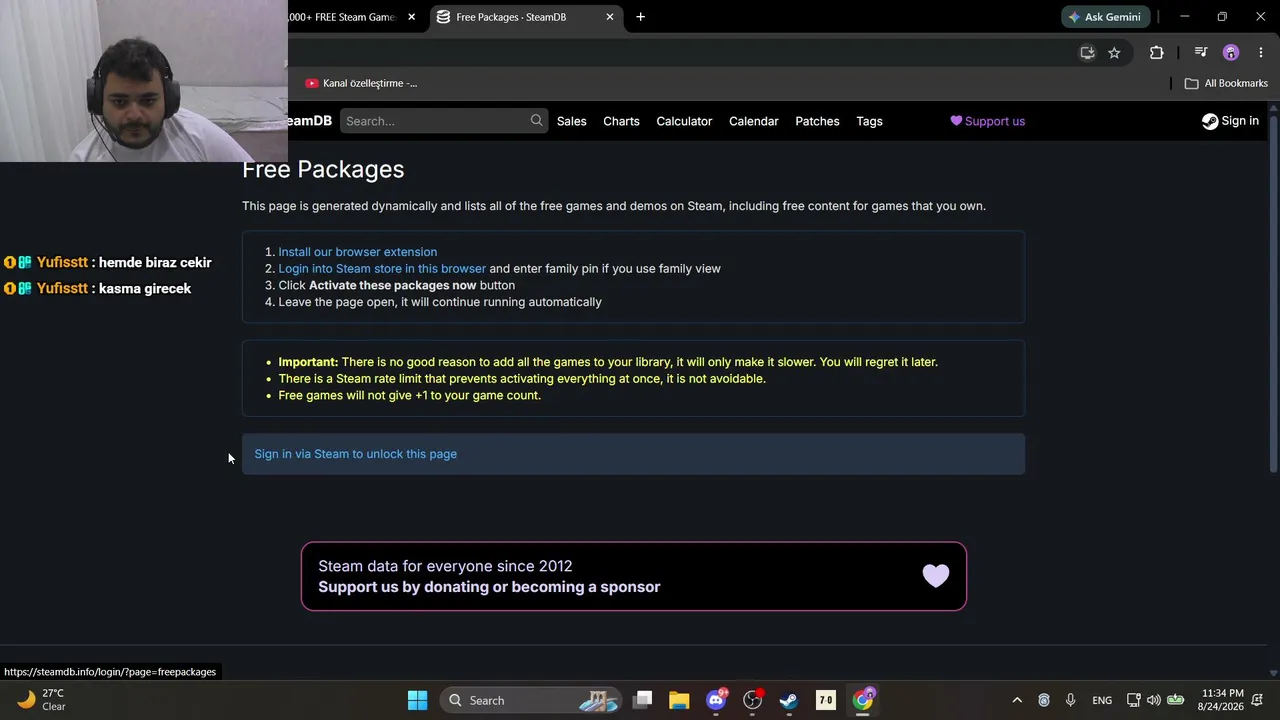Open the Chrome three-dot menu

(1260, 52)
